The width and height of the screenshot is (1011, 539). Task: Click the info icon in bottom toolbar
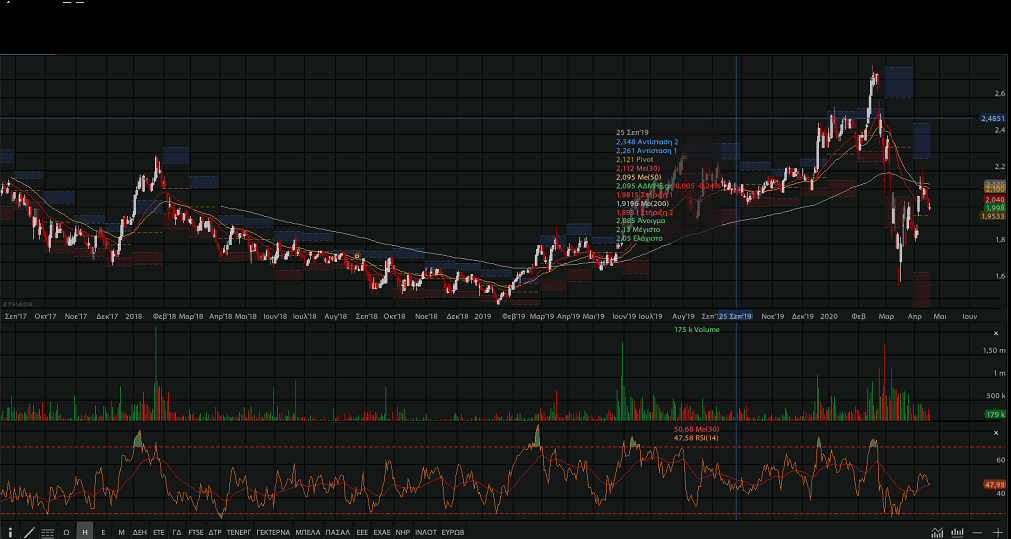click(11, 532)
